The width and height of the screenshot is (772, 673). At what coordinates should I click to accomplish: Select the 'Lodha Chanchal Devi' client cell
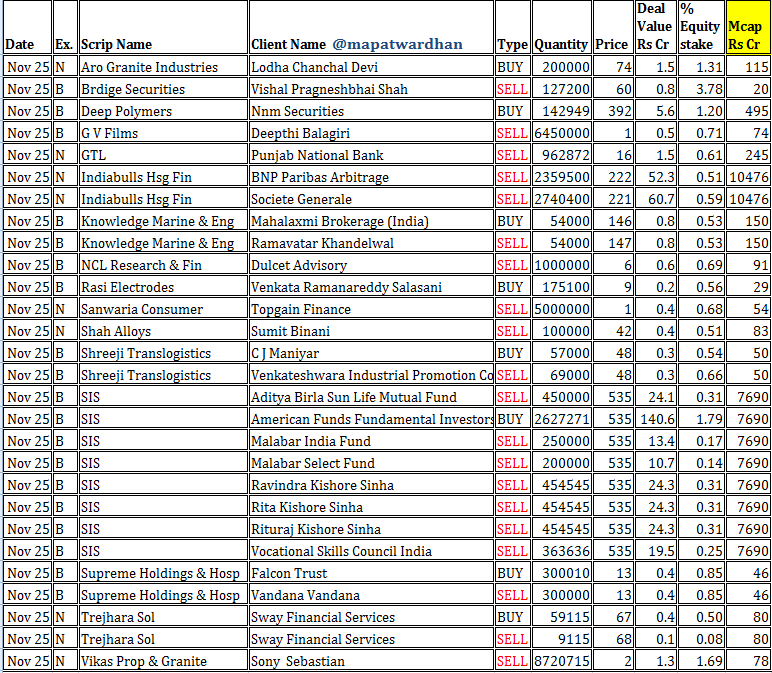(371, 66)
